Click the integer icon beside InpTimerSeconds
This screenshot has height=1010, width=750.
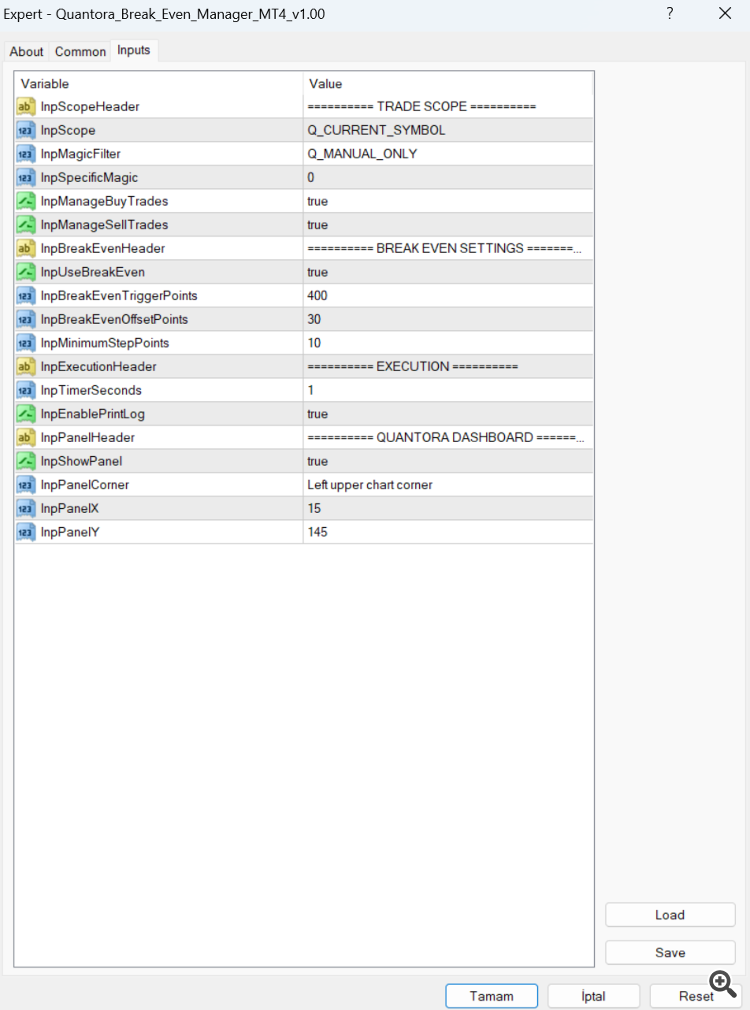point(26,390)
